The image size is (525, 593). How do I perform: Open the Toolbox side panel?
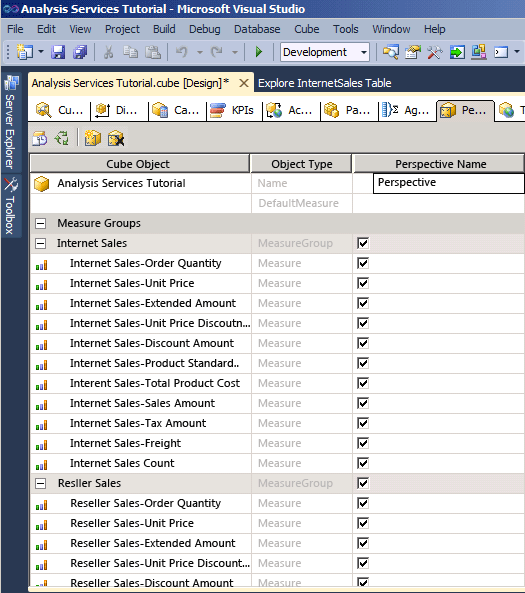[11, 206]
